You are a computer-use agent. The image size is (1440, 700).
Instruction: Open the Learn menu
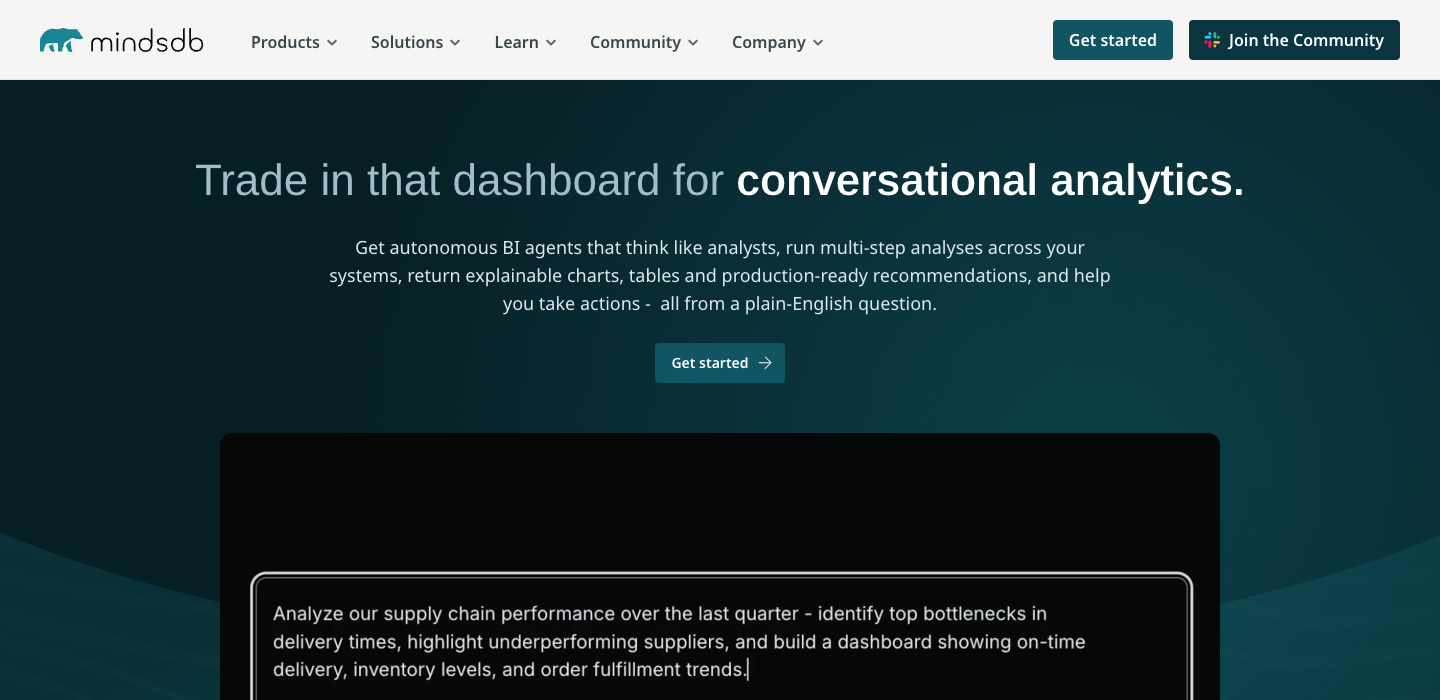point(526,42)
